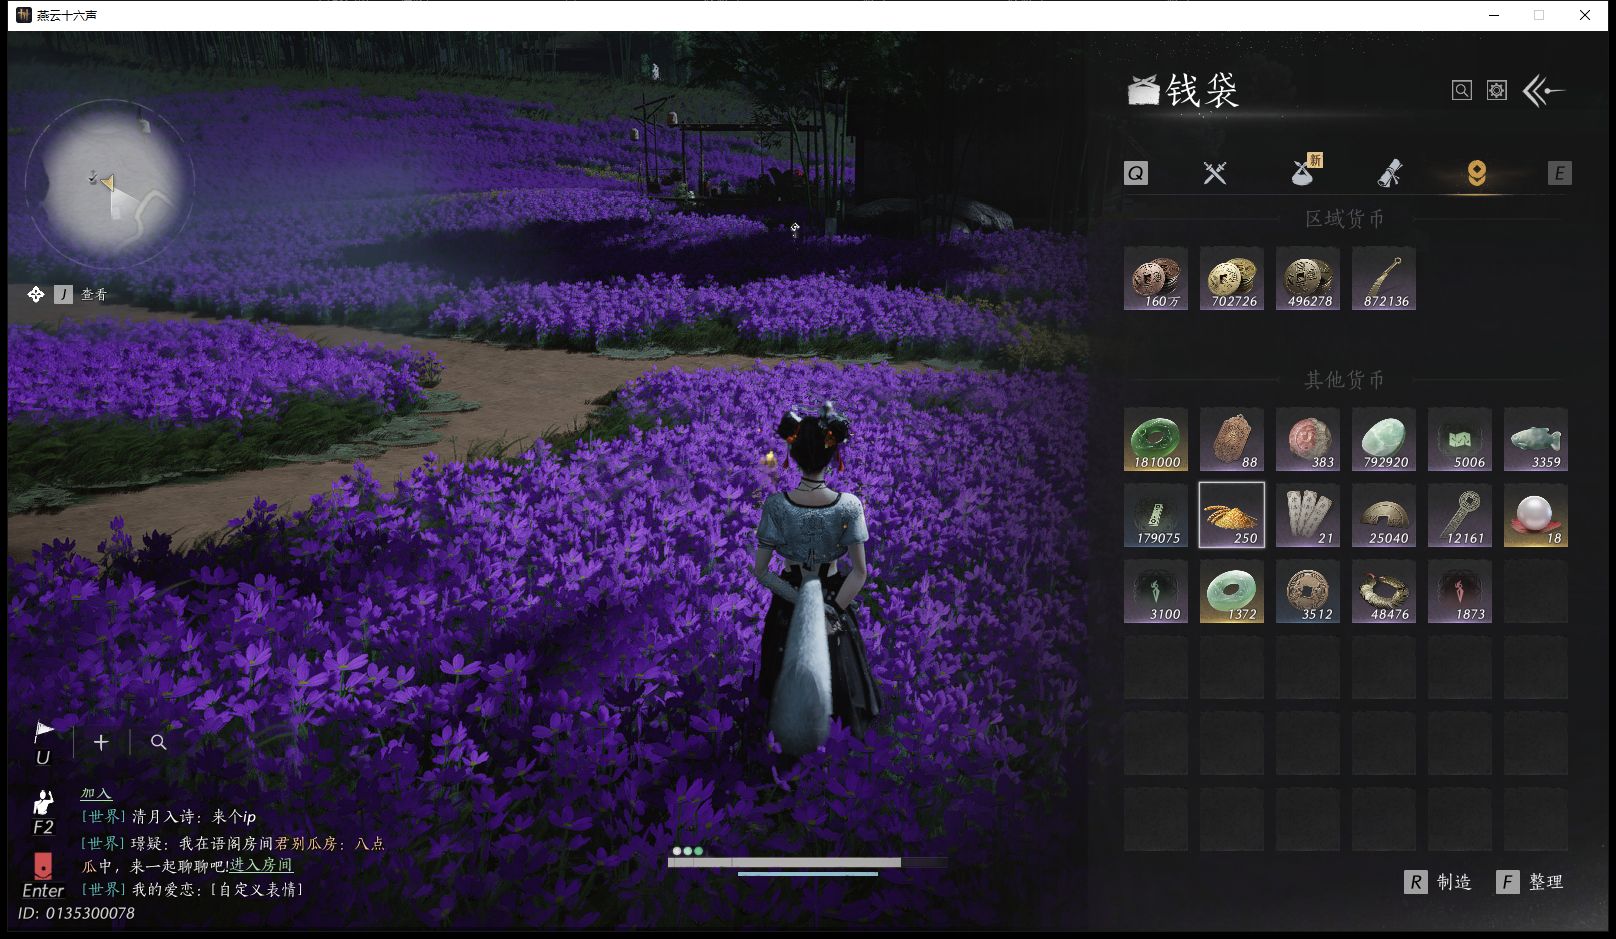The image size is (1616, 939).
Task: Click the F2 character emote icon
Action: point(43,813)
